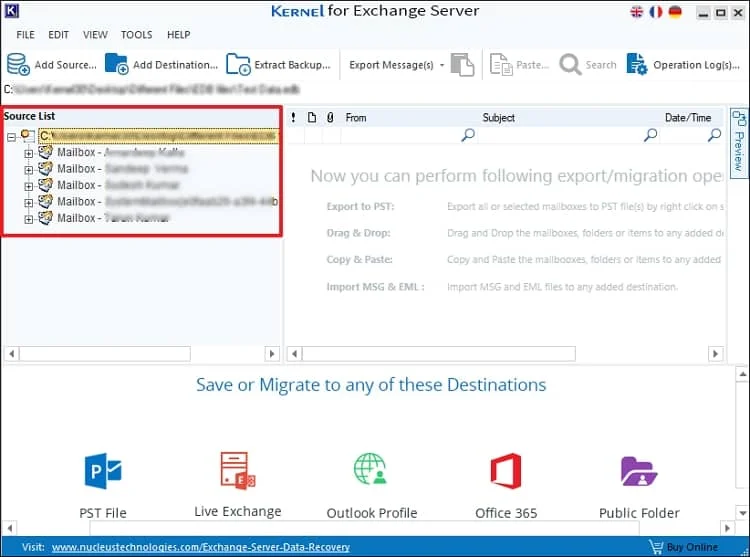
Task: Open Operation Logs icon
Action: coord(637,64)
